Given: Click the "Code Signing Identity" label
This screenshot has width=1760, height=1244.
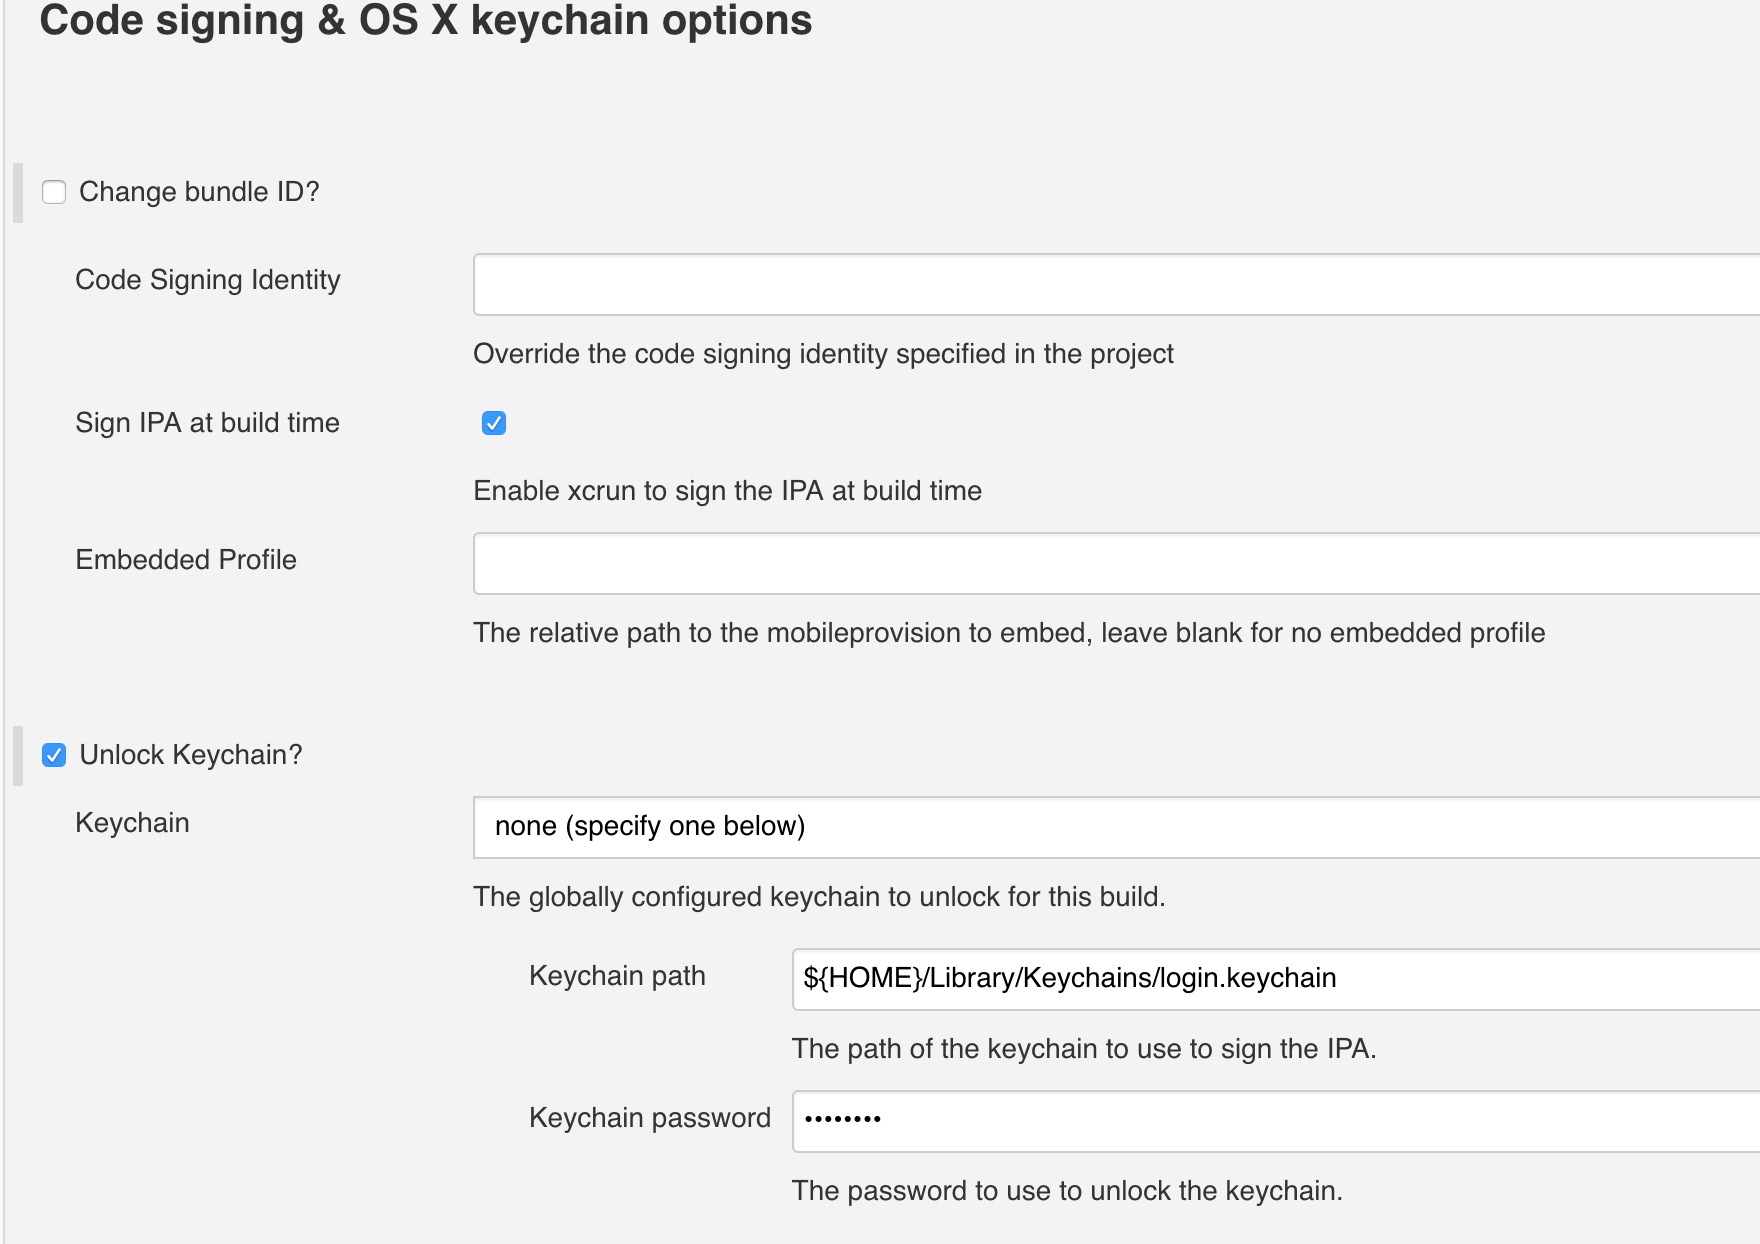Looking at the screenshot, I should tap(207, 280).
